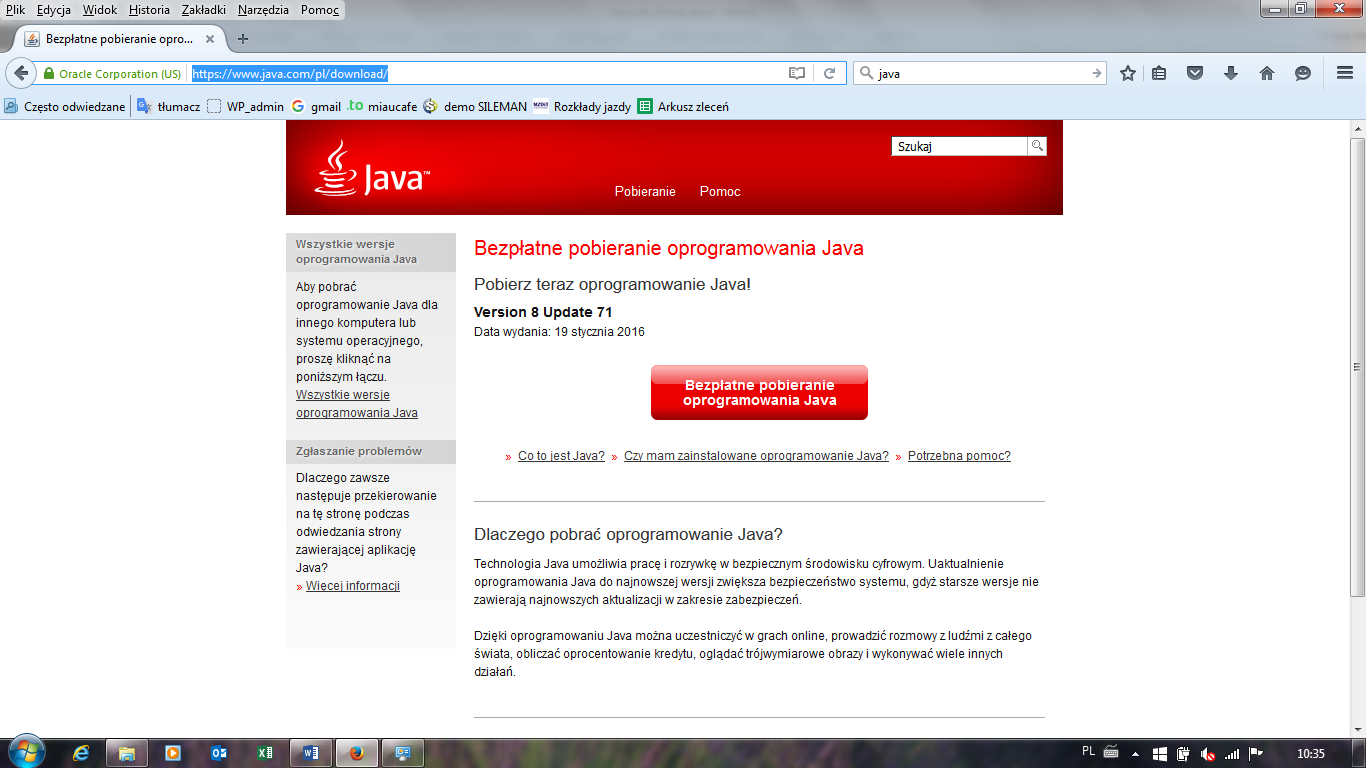The image size is (1366, 768).
Task: Open Action Center flag icon
Action: click(1256, 754)
